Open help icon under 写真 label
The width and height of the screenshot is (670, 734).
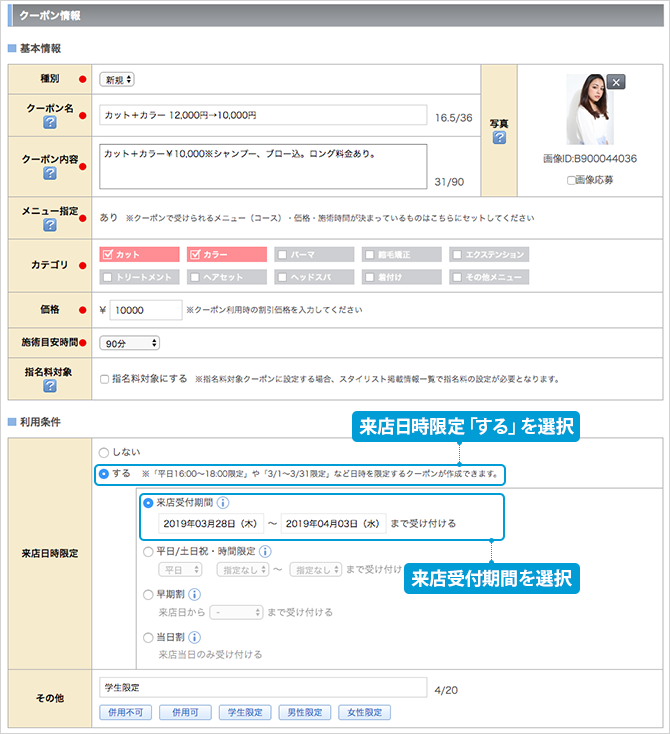[x=499, y=138]
